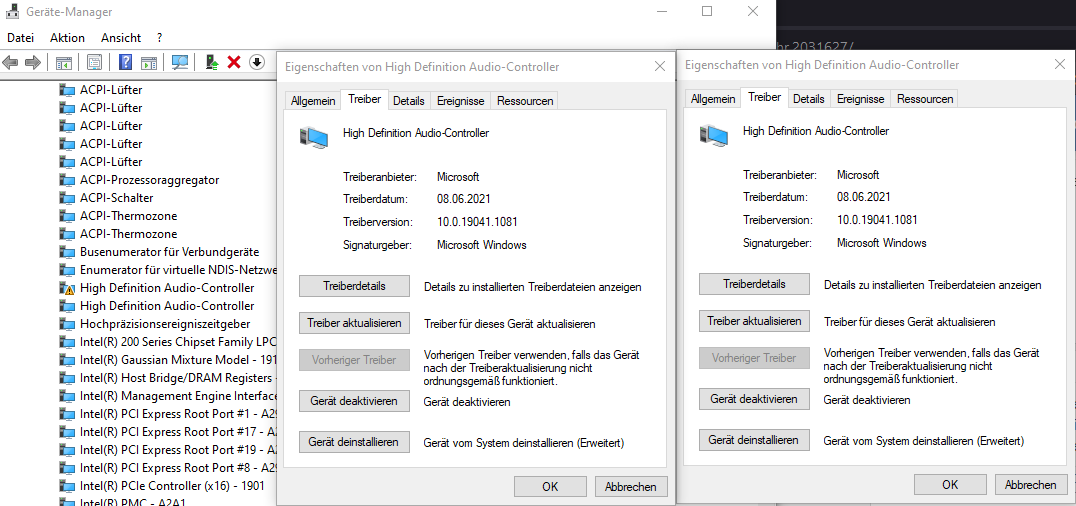Click icon next to Hochpräzisionsereigniszeitgeber
The image size is (1076, 506).
tap(67, 323)
